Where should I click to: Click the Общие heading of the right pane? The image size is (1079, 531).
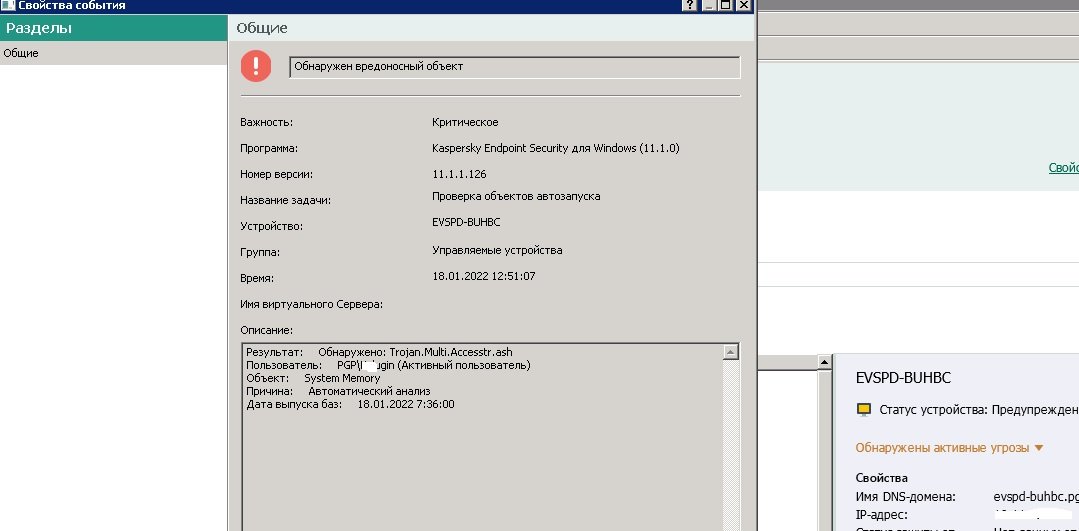261,28
